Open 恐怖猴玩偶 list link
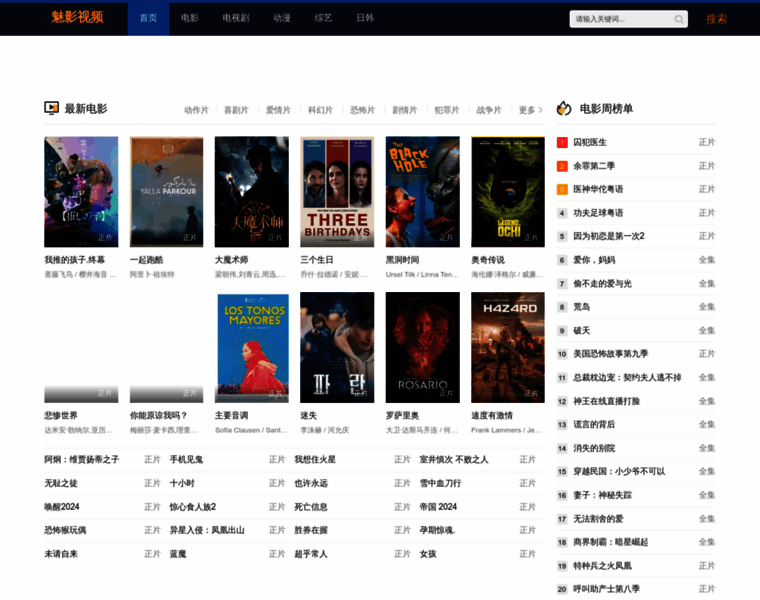This screenshot has height=600, width=760. 65,530
